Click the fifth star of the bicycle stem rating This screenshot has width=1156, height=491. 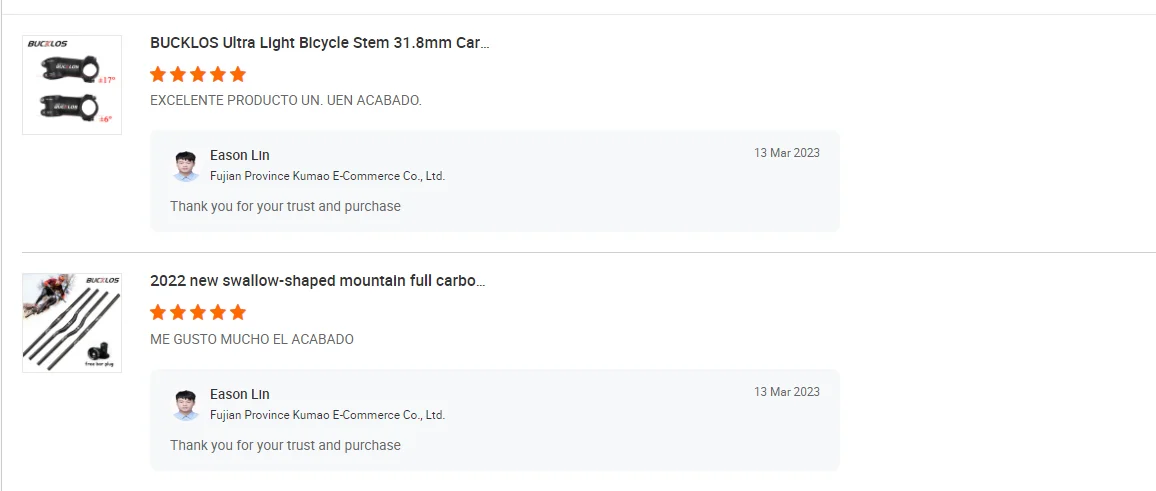click(x=237, y=74)
